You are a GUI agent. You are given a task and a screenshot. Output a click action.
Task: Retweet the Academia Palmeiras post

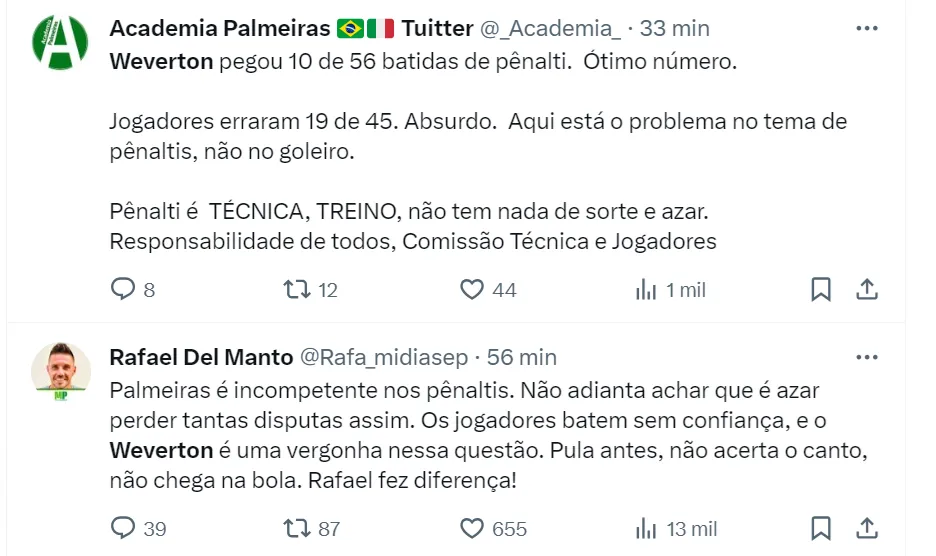(x=296, y=290)
